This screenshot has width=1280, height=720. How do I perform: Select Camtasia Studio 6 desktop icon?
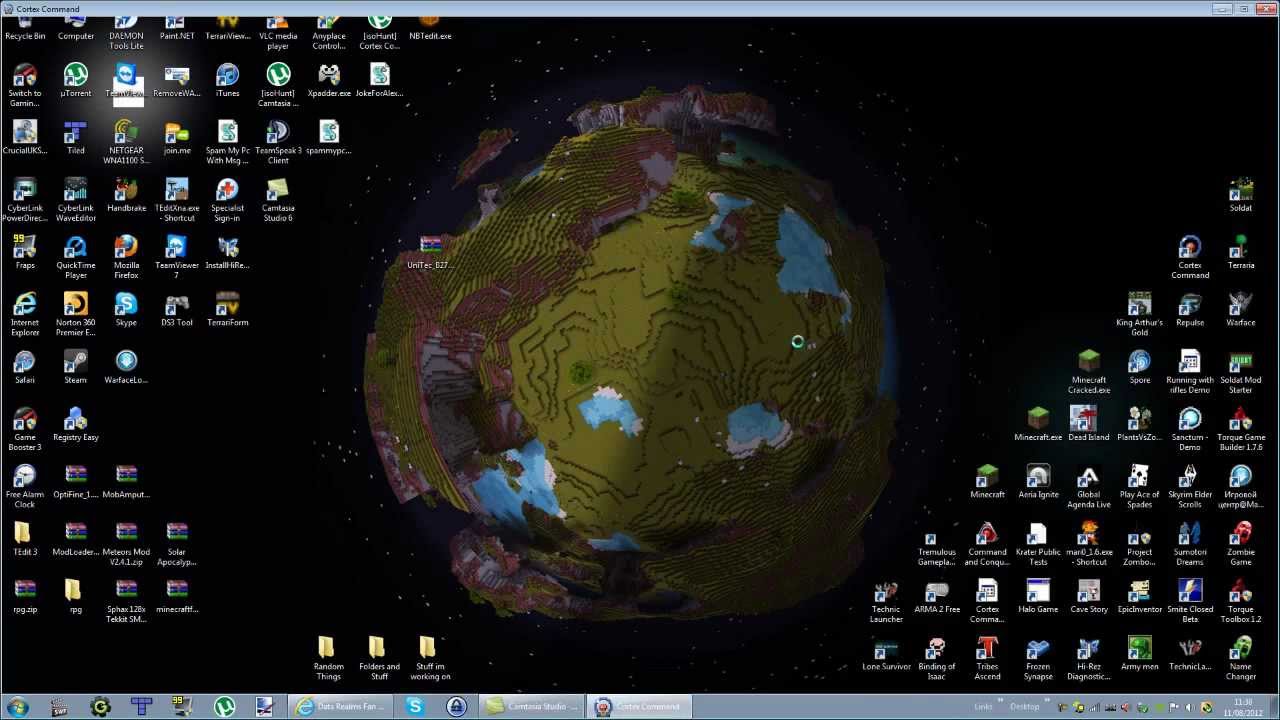(278, 200)
